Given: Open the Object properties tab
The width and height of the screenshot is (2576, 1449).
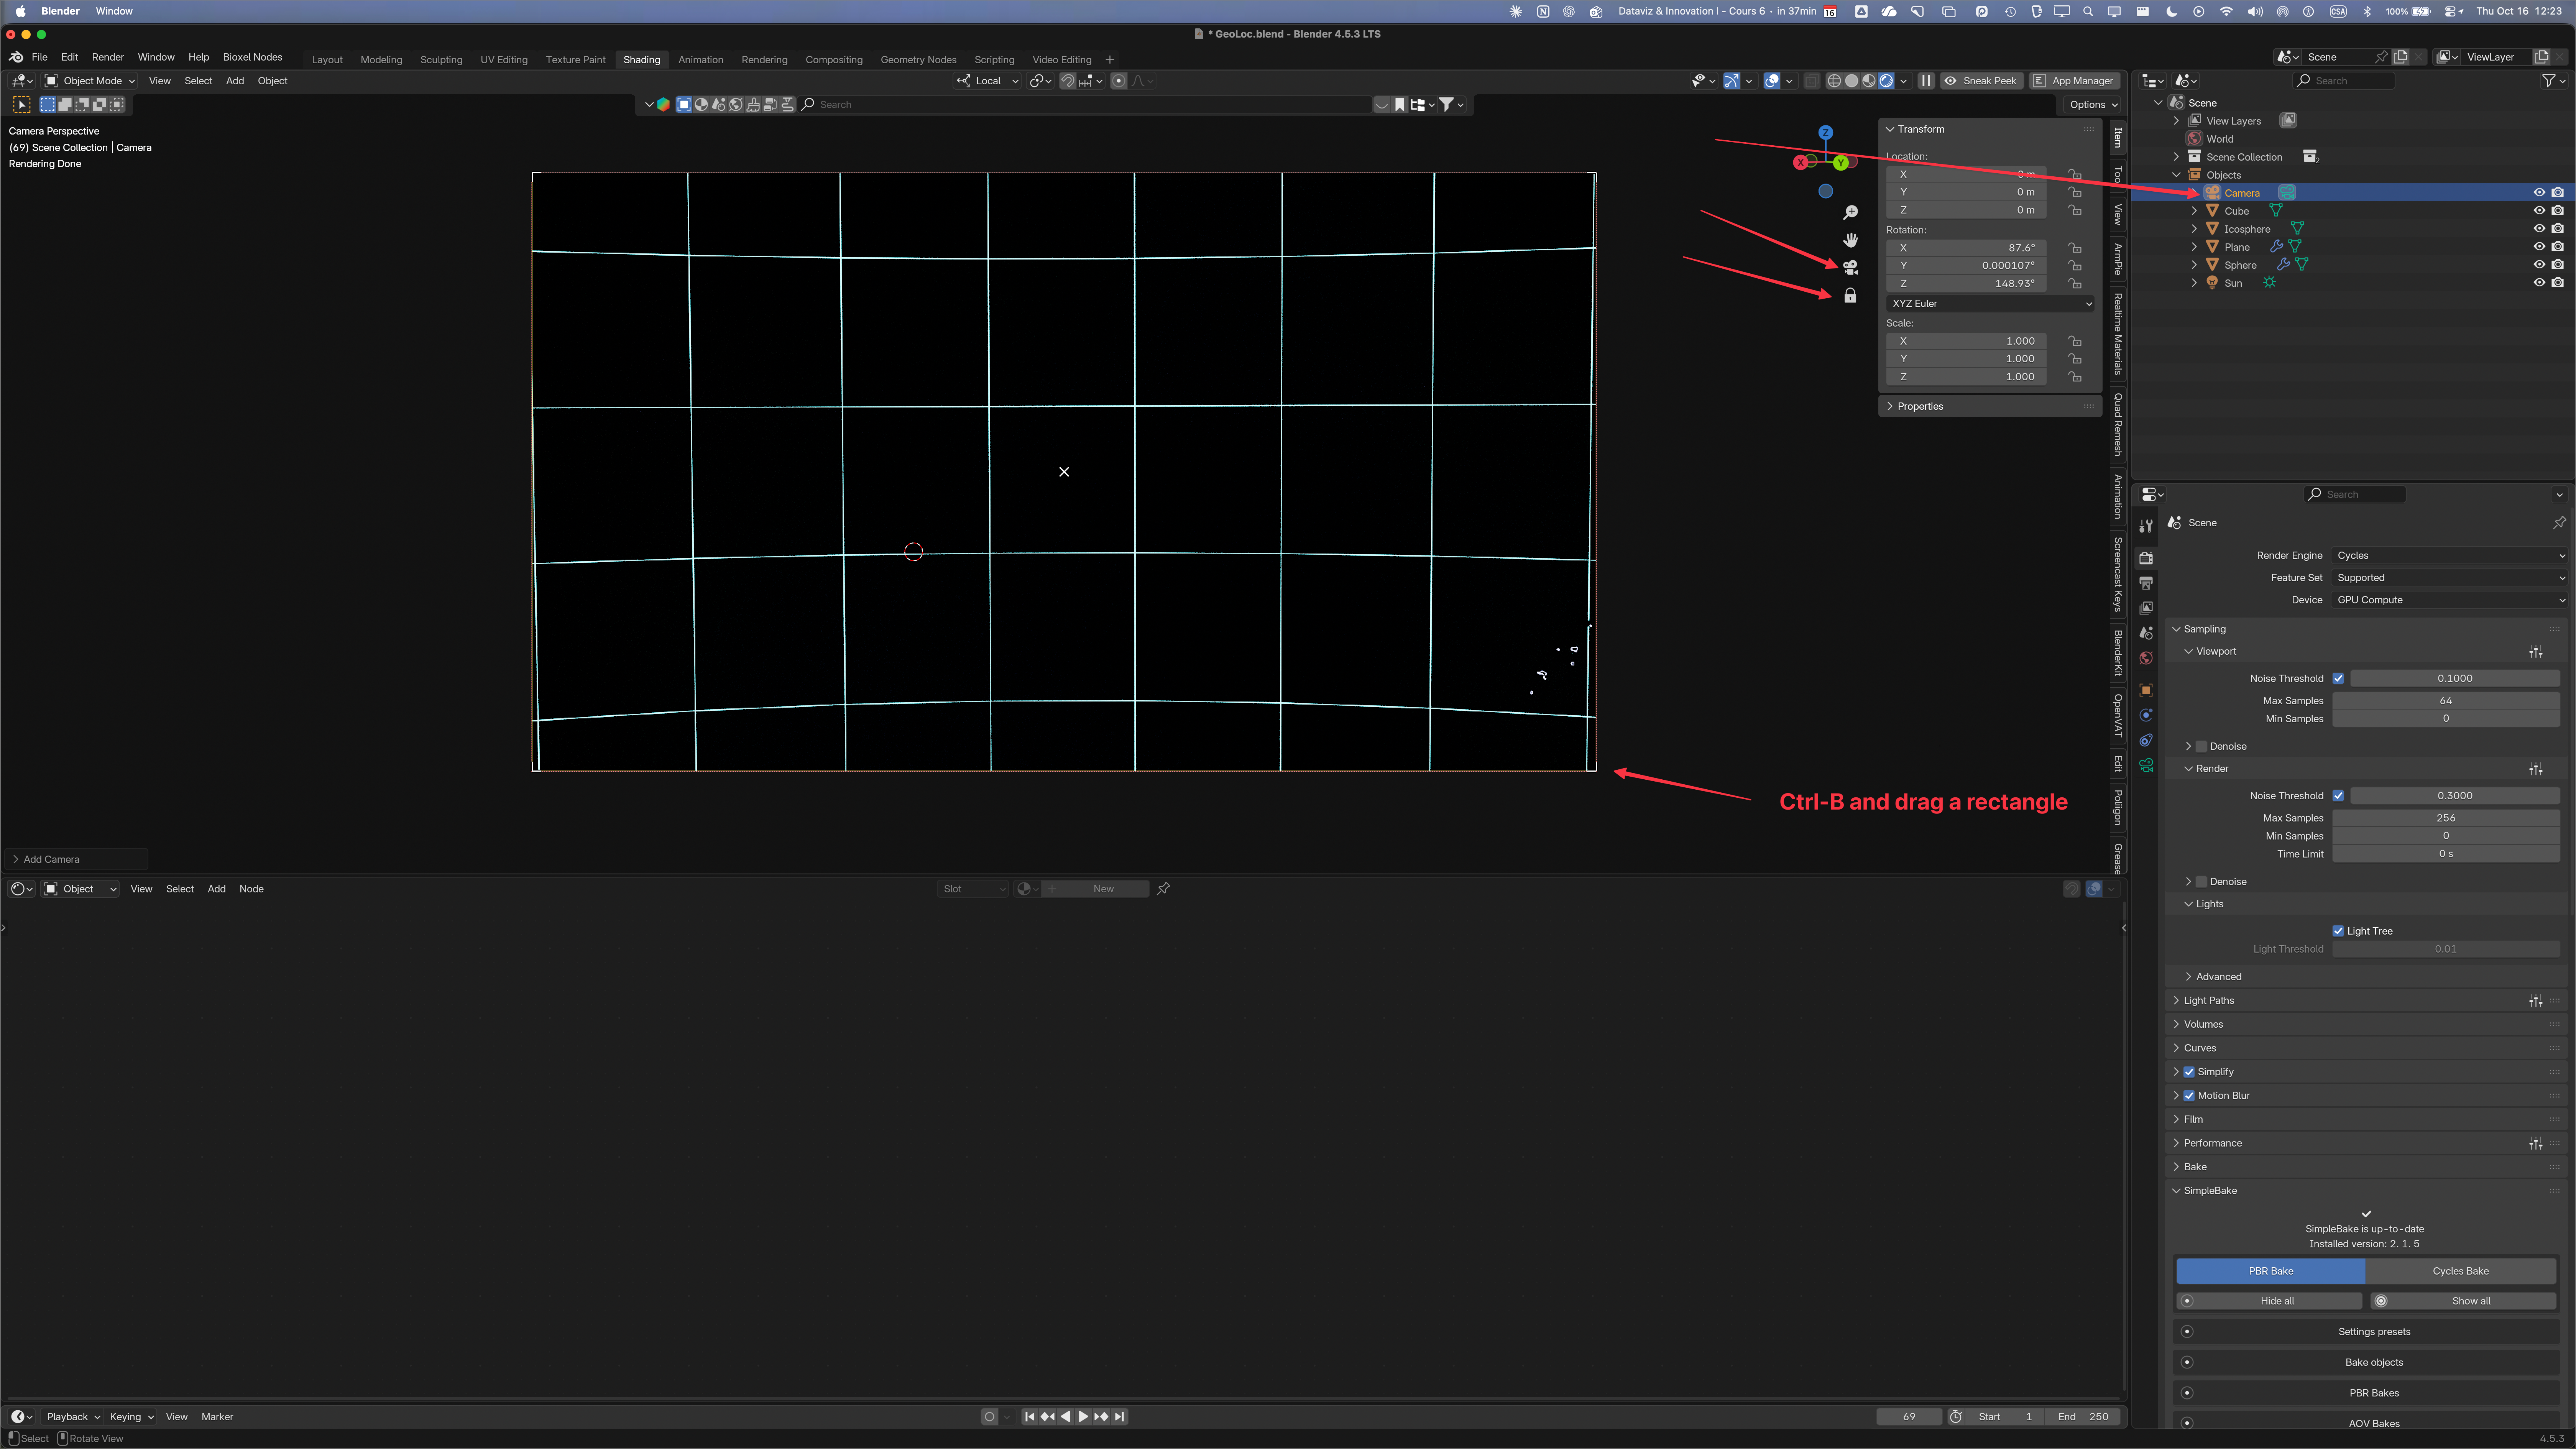Looking at the screenshot, I should point(2146,690).
